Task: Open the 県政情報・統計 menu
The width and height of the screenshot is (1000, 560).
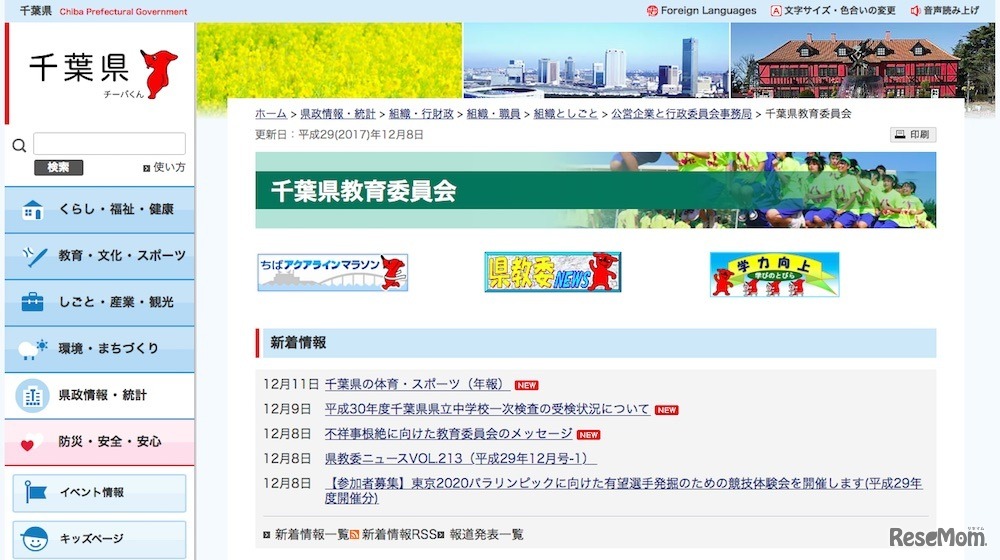Action: tap(99, 395)
